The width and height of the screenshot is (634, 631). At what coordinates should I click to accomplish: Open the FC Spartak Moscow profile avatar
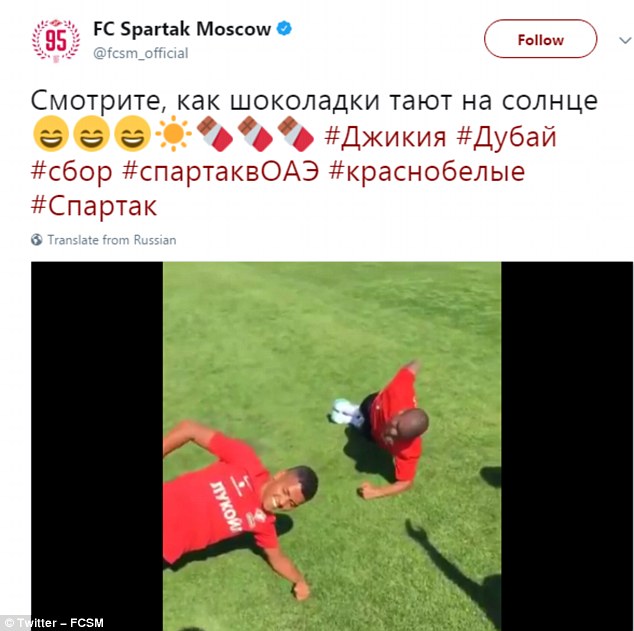click(56, 40)
